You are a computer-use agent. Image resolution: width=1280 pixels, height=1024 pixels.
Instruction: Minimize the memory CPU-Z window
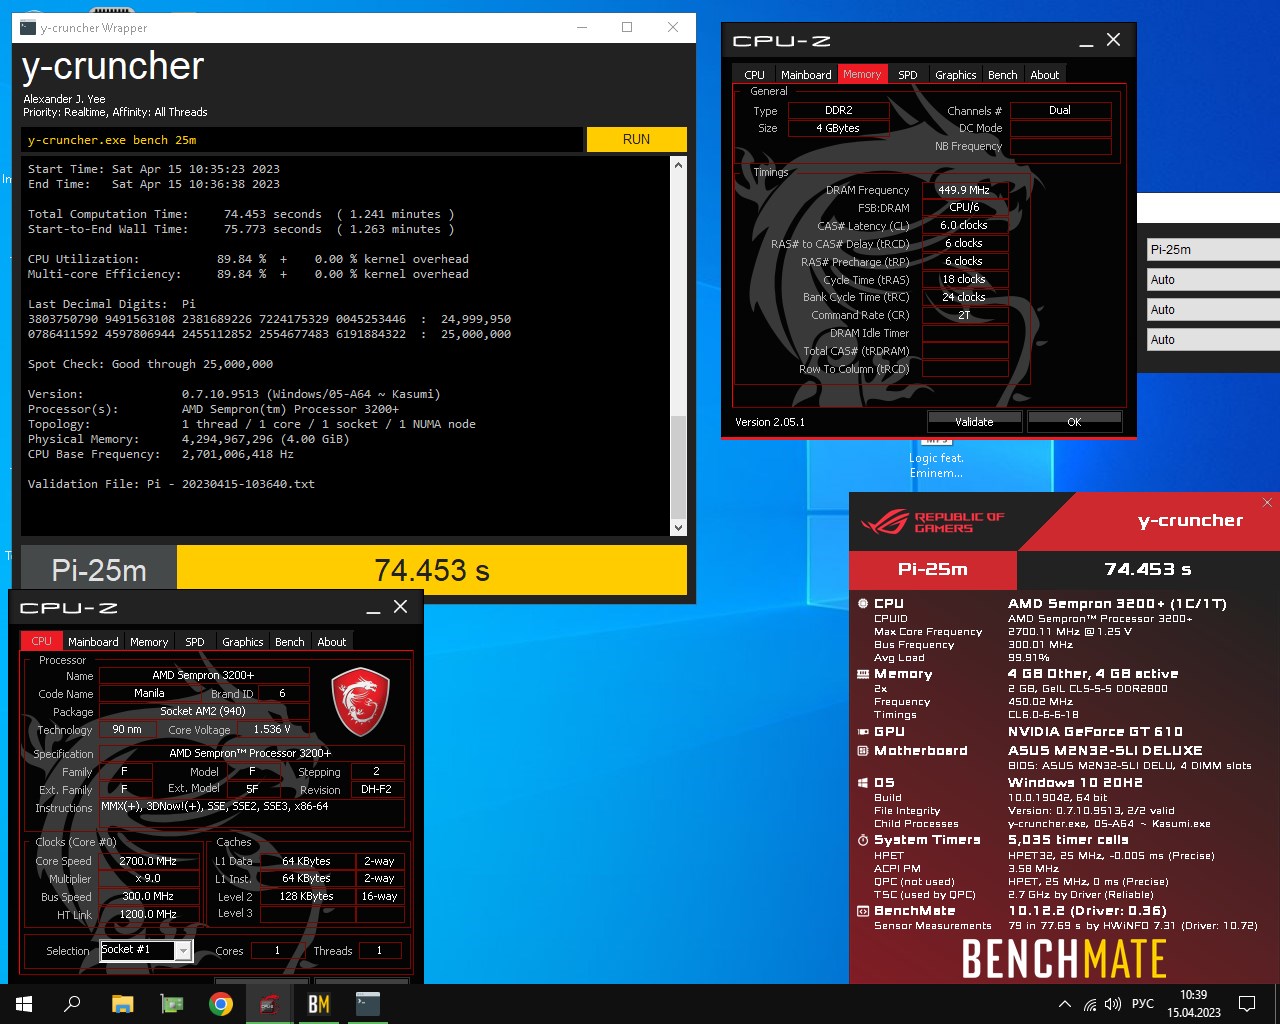pos(1086,41)
